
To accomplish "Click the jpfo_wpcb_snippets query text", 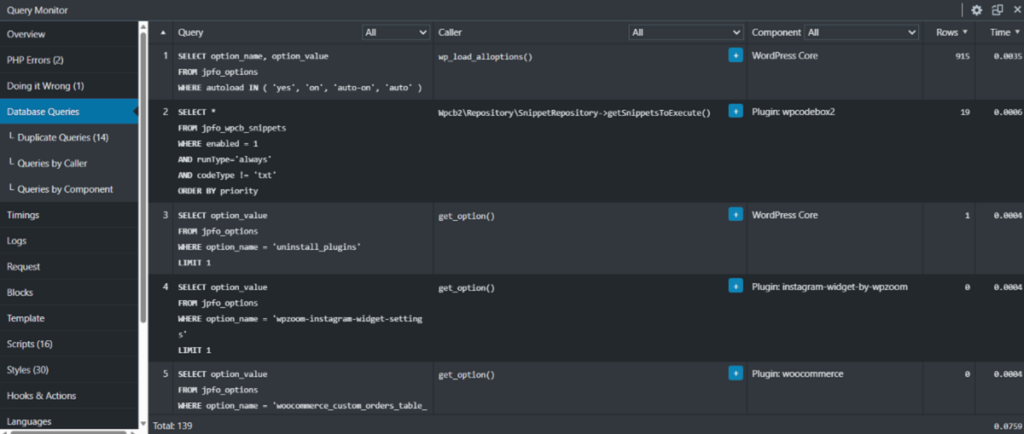I will [232, 128].
